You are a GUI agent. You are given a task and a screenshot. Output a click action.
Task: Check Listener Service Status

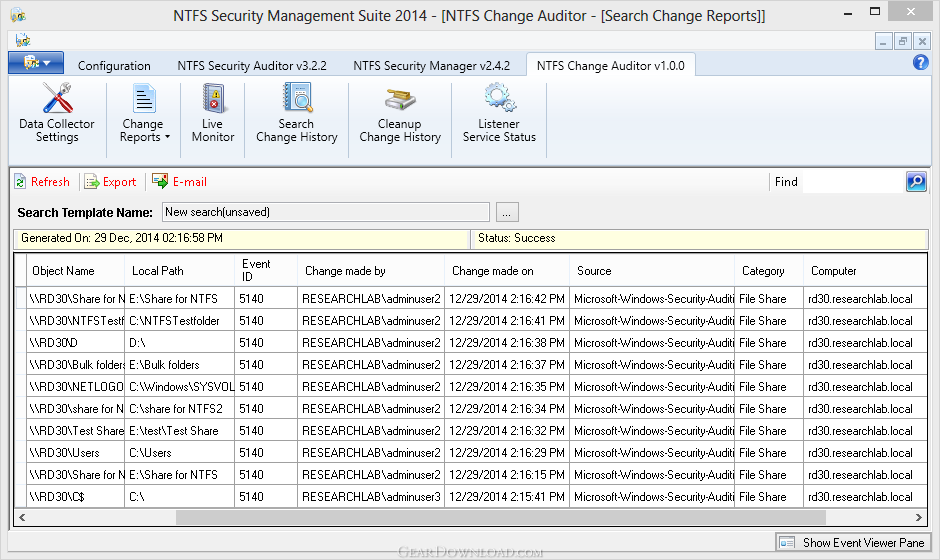(x=499, y=113)
